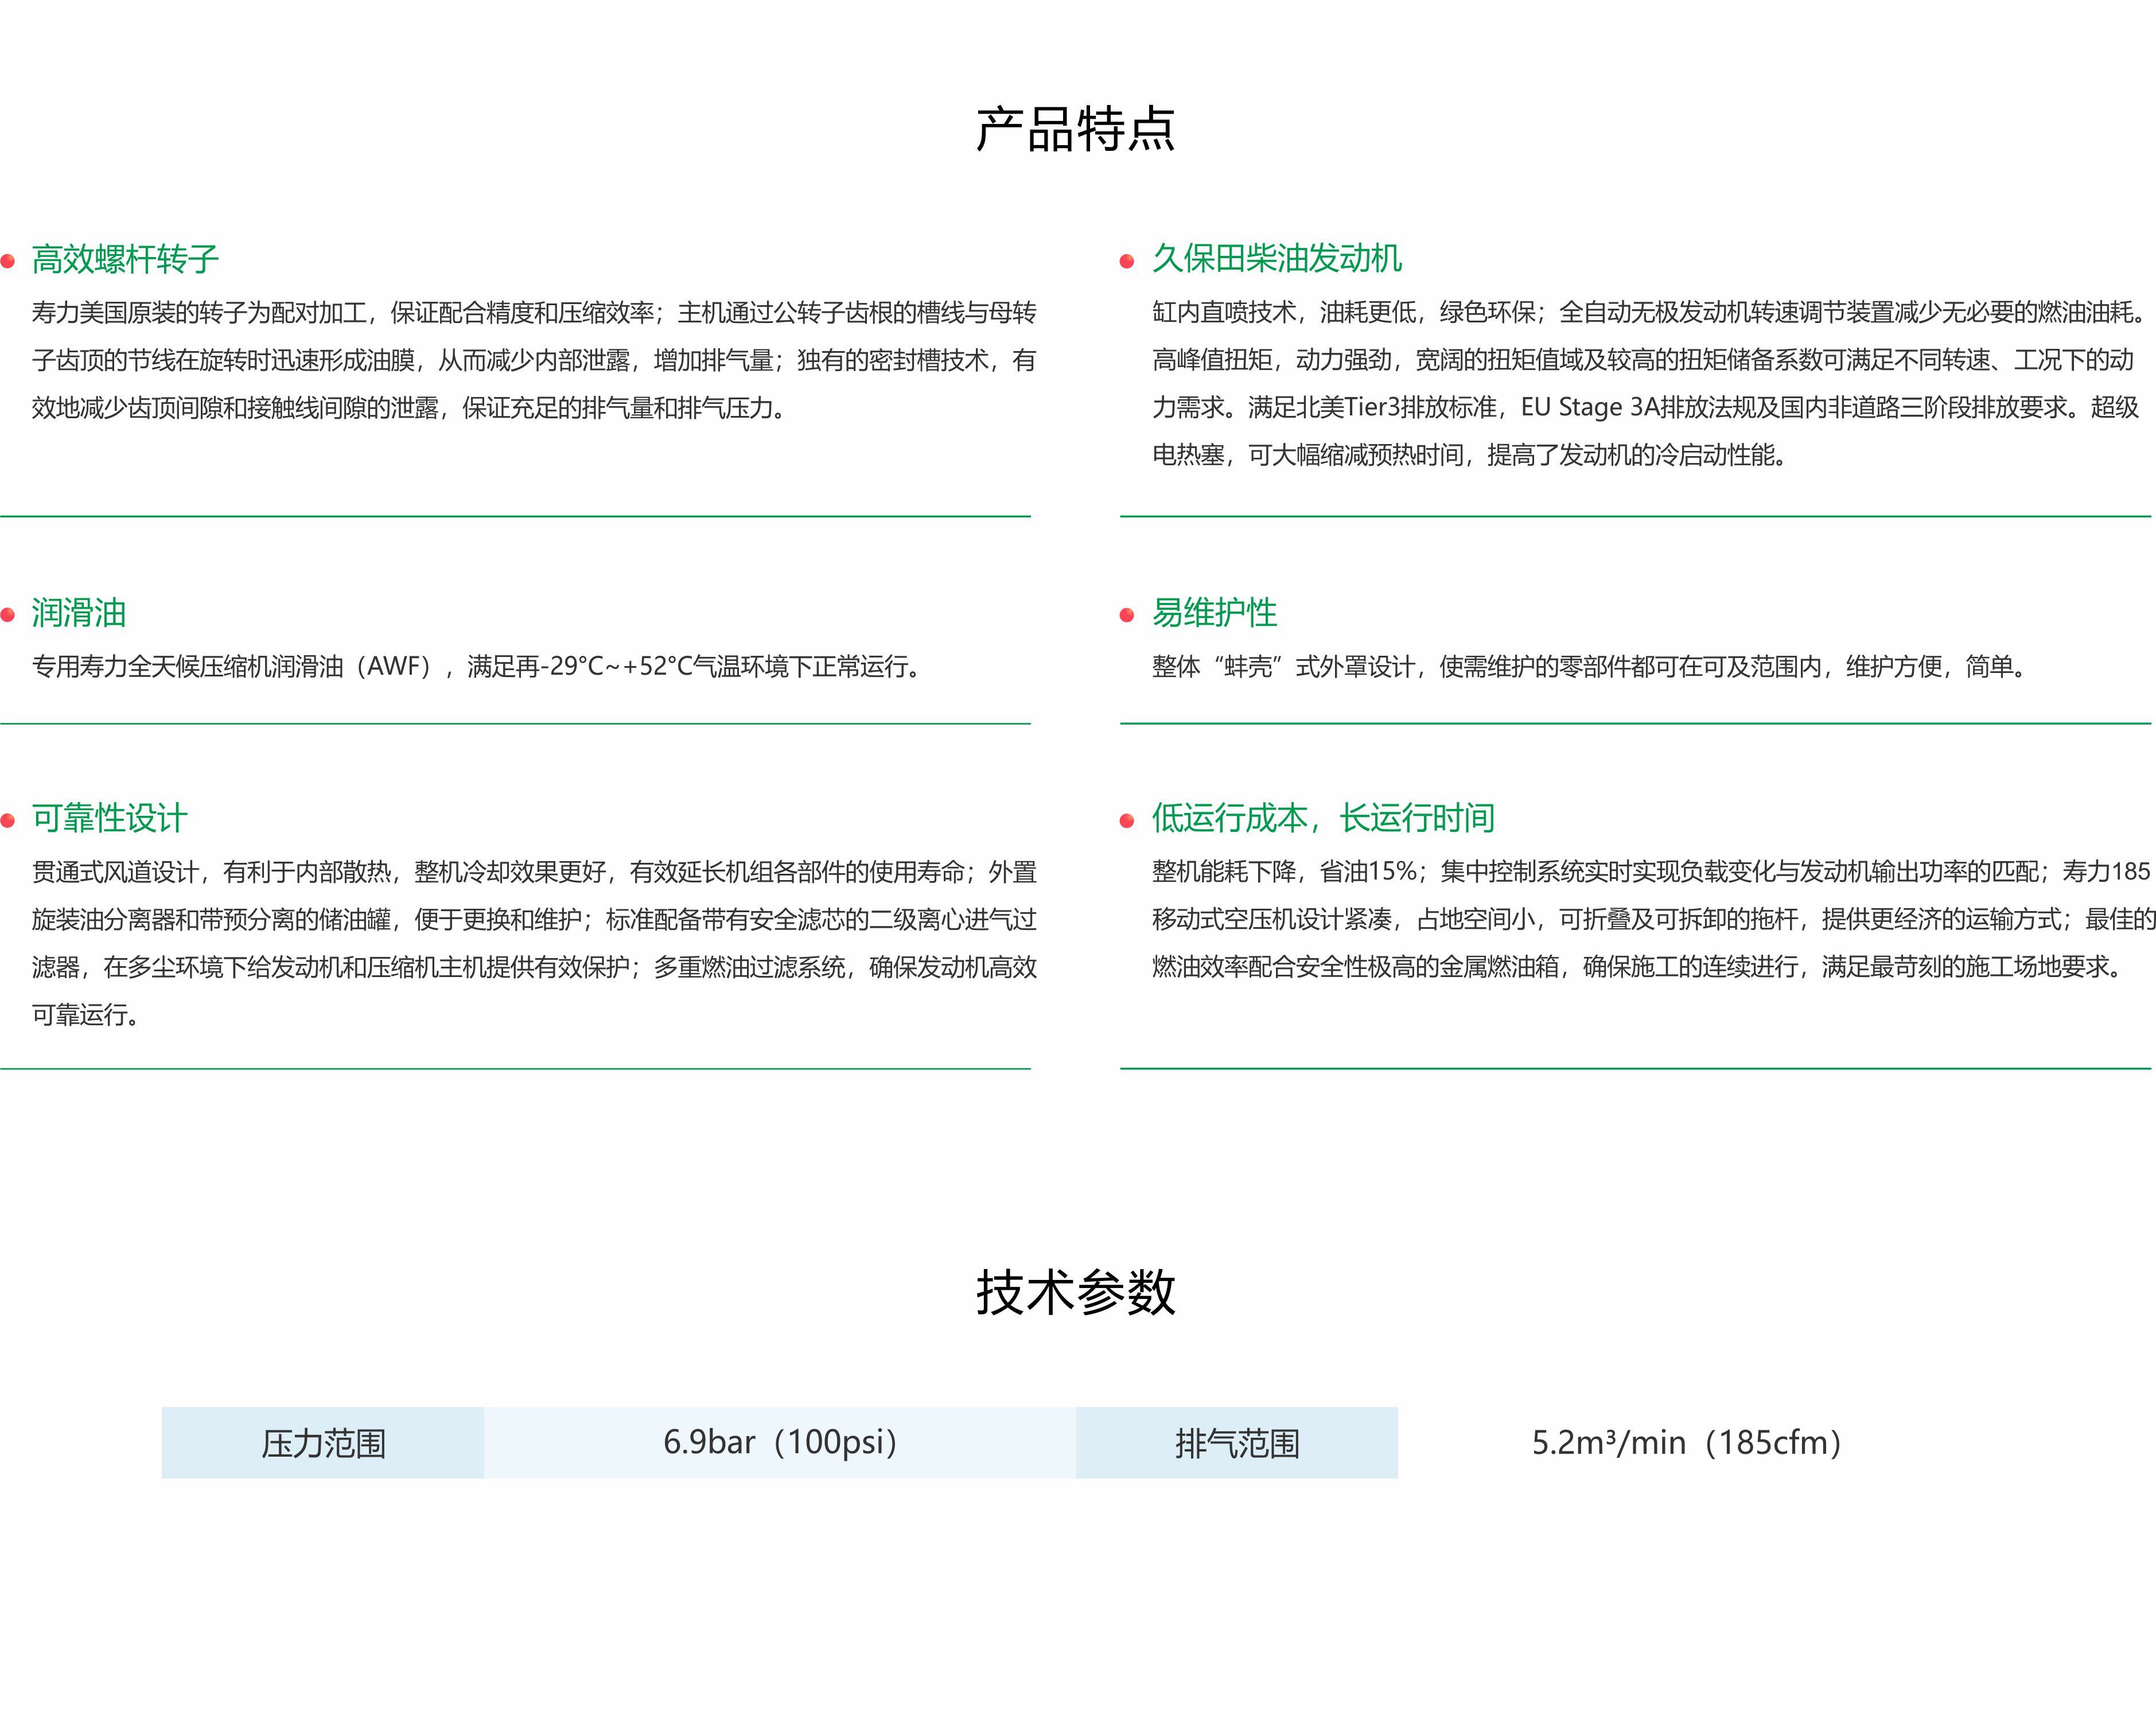Click the red bullet beside 高效螺杆转子
The image size is (2156, 1724).
click(8, 262)
